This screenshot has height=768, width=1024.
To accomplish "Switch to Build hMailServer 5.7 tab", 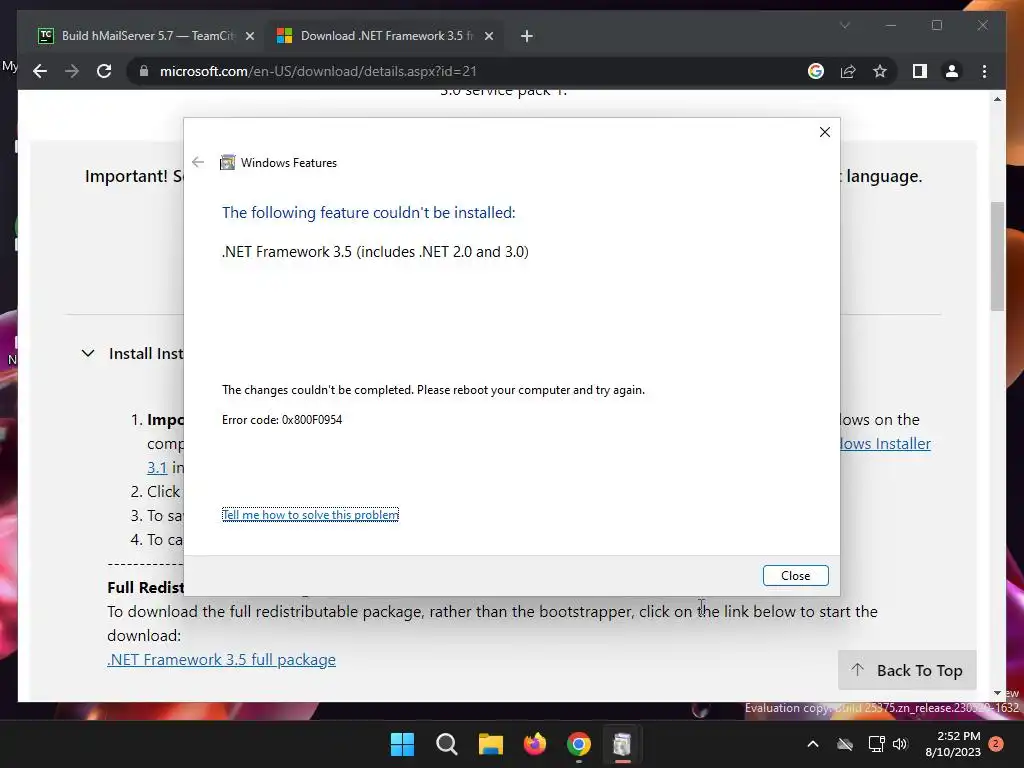I will coord(146,36).
